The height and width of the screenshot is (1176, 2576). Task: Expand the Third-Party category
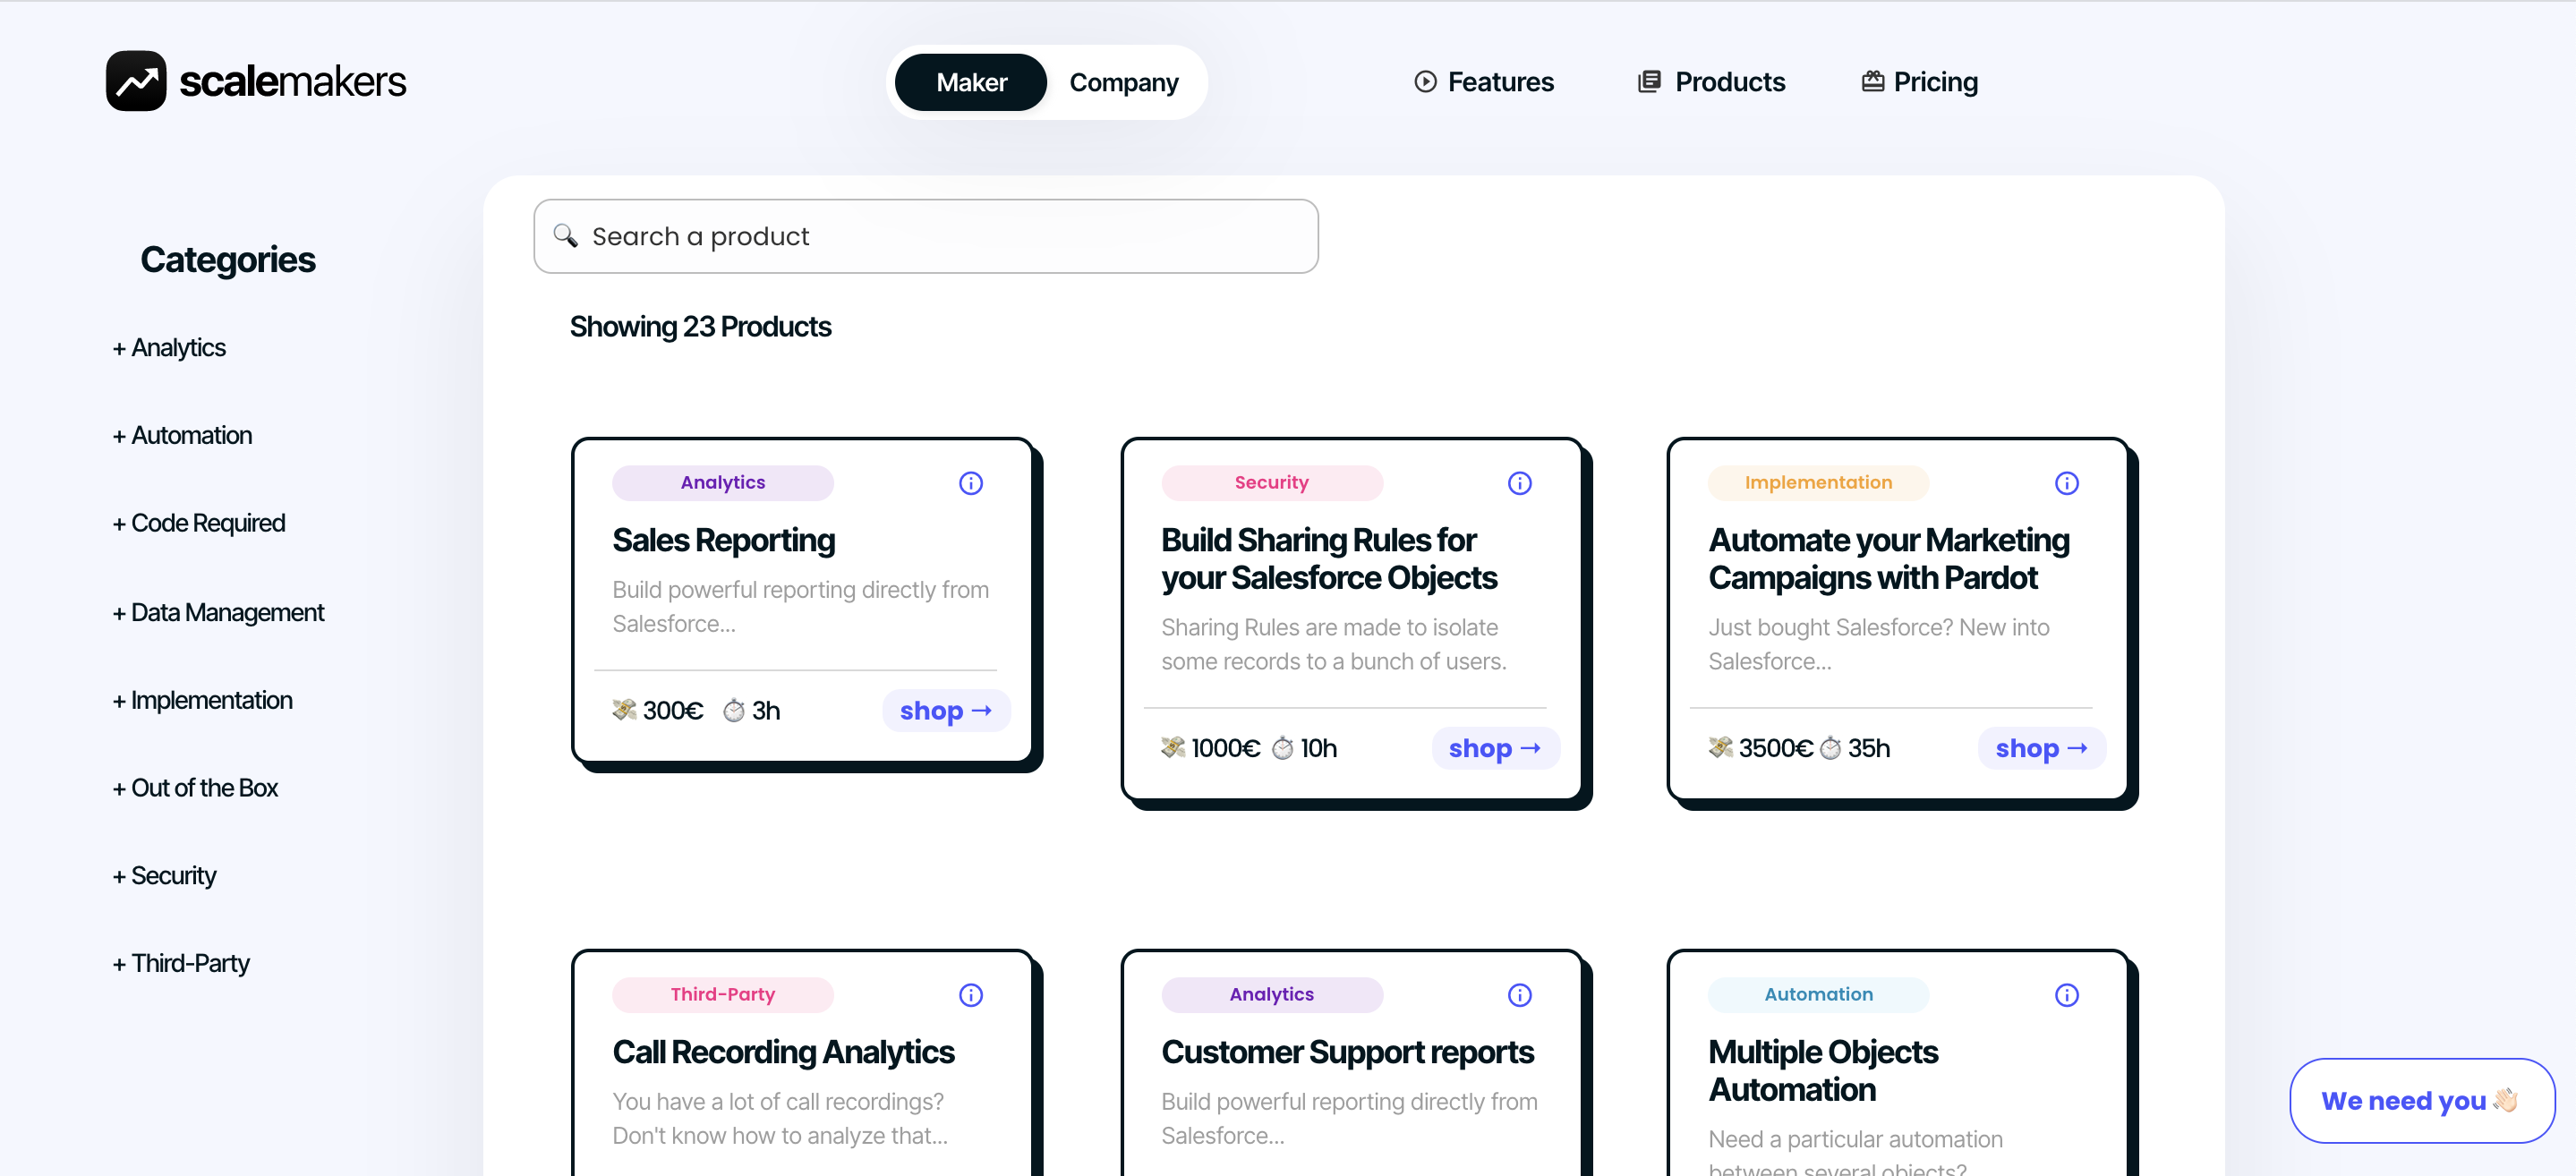181,963
